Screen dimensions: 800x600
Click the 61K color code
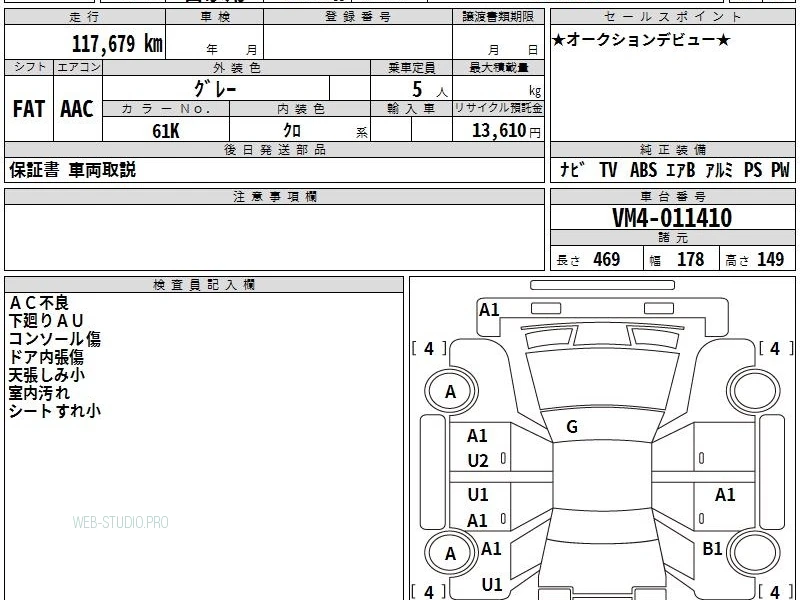(166, 131)
